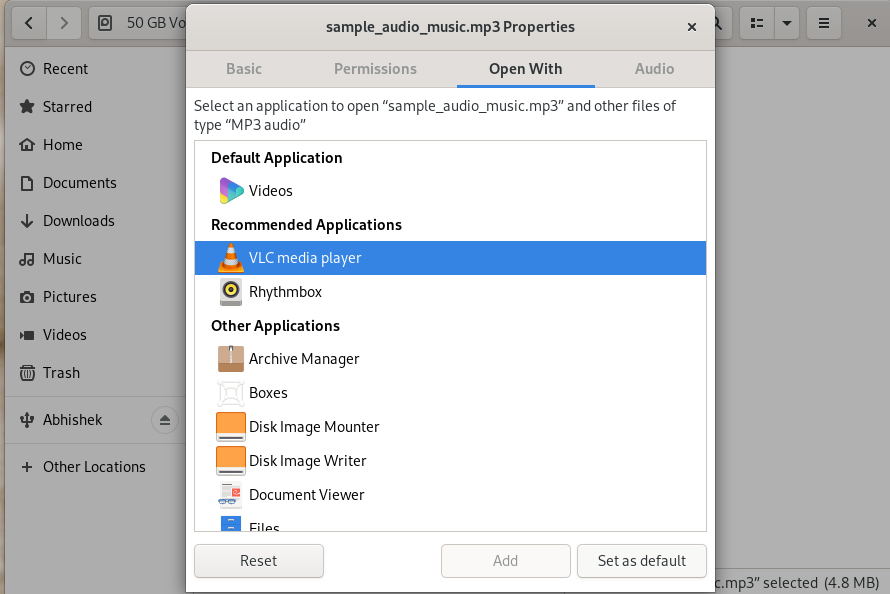Select Videos default application icon

pyautogui.click(x=231, y=191)
